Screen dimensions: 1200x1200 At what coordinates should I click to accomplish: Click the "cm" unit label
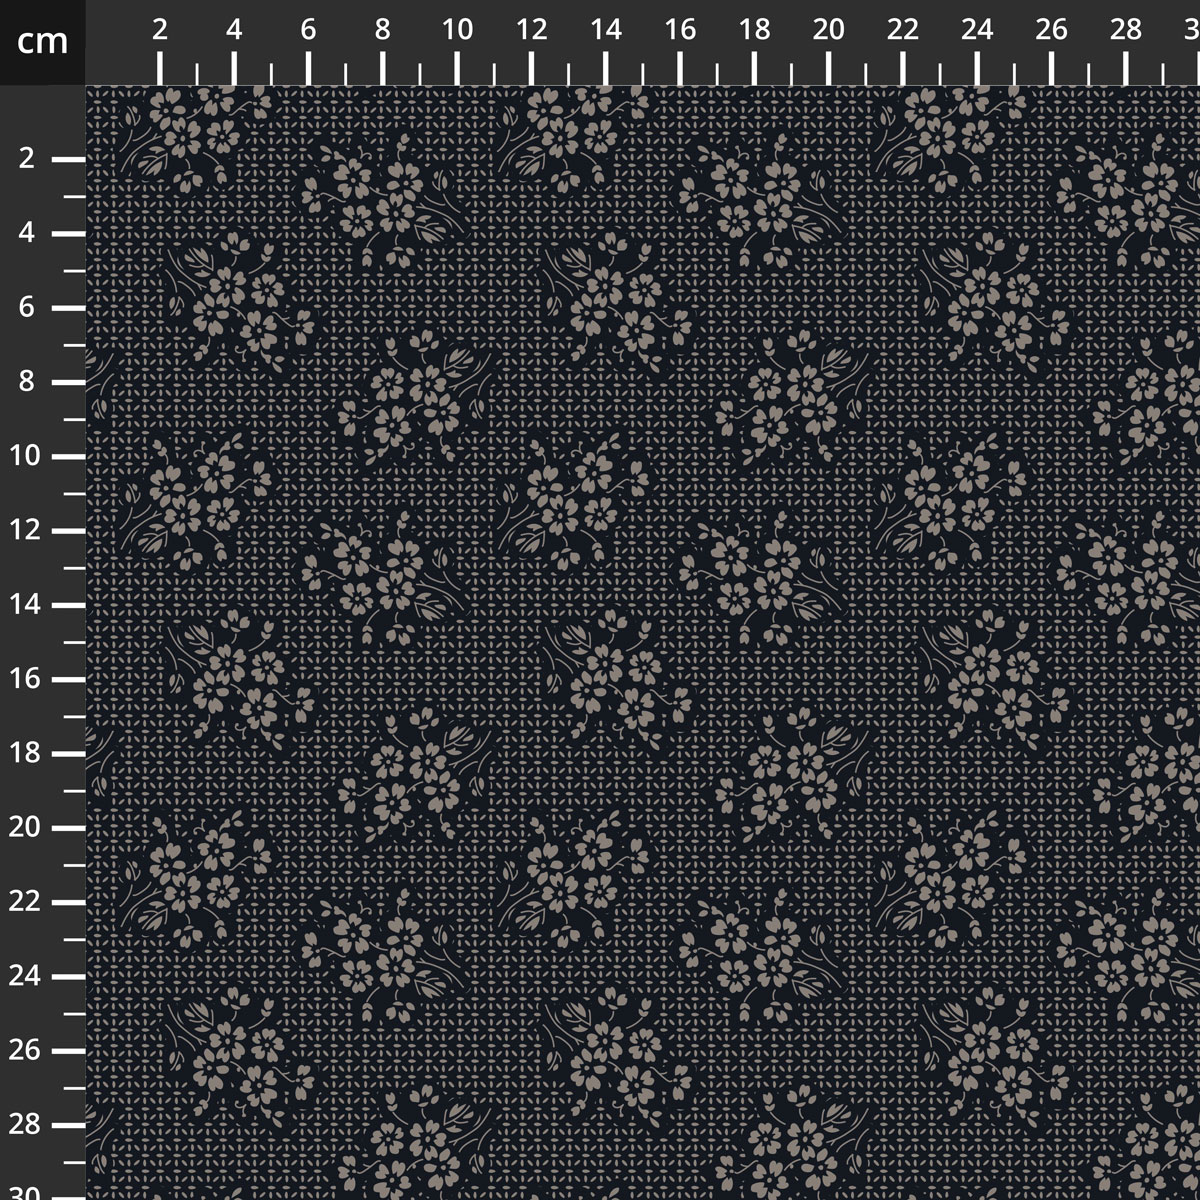pos(42,41)
